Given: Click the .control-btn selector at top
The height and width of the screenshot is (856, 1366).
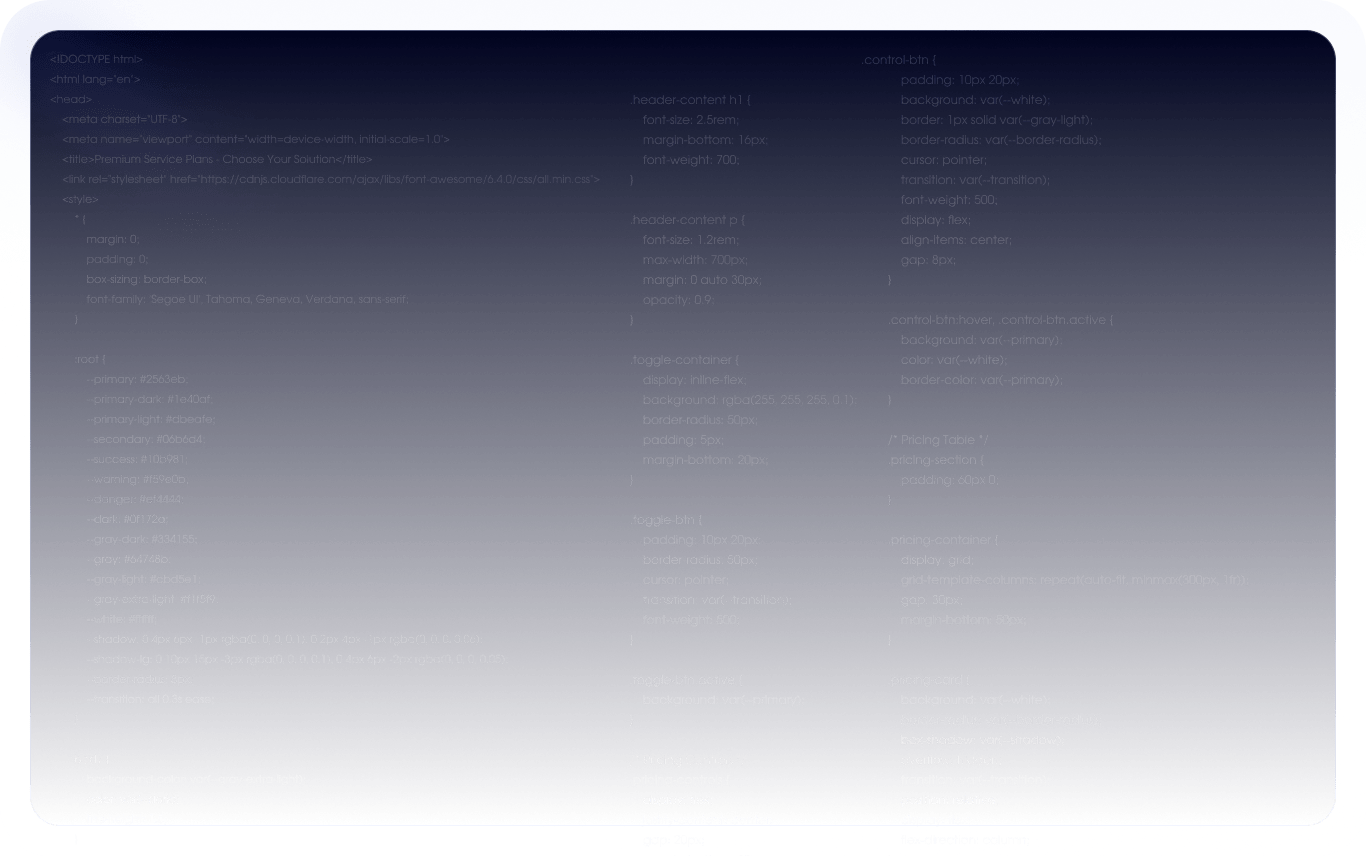Looking at the screenshot, I should click(x=899, y=60).
